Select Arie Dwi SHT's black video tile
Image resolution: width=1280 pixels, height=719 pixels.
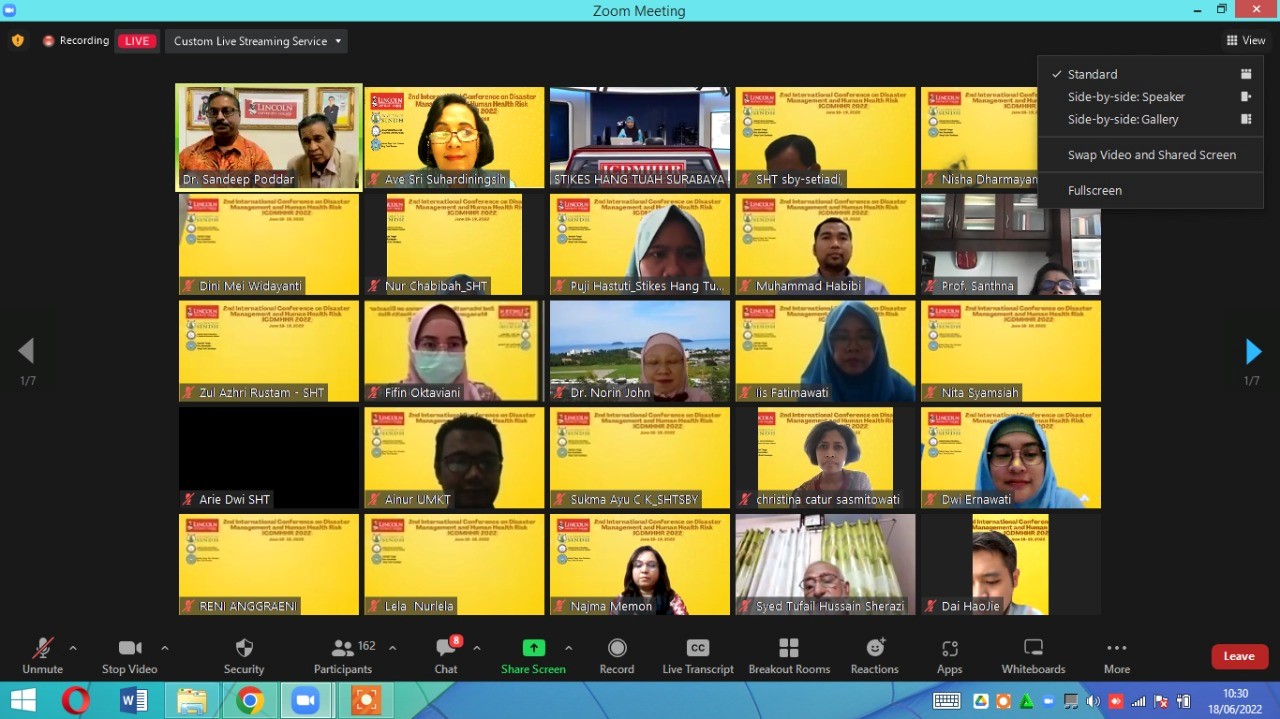[269, 458]
